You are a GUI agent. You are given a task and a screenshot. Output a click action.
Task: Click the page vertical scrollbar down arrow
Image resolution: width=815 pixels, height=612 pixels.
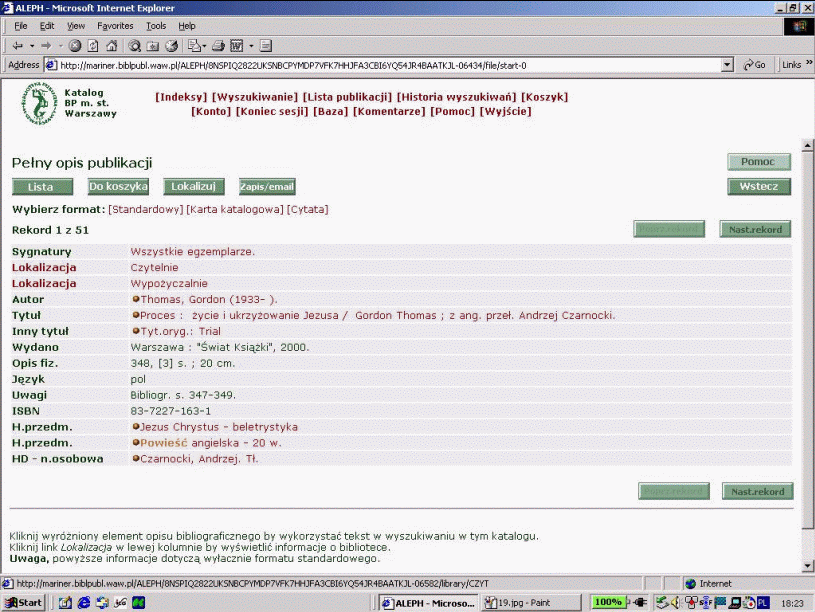[807, 567]
